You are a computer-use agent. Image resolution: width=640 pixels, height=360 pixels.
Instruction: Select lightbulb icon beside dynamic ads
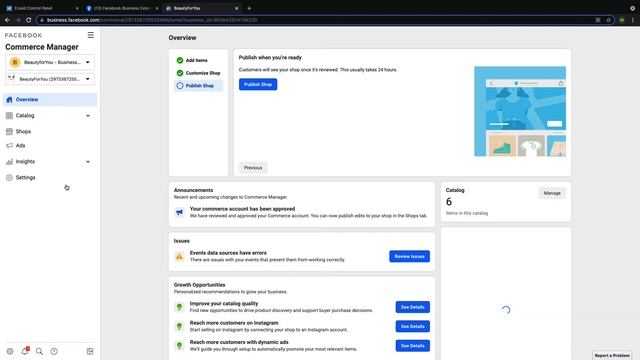pos(179,345)
